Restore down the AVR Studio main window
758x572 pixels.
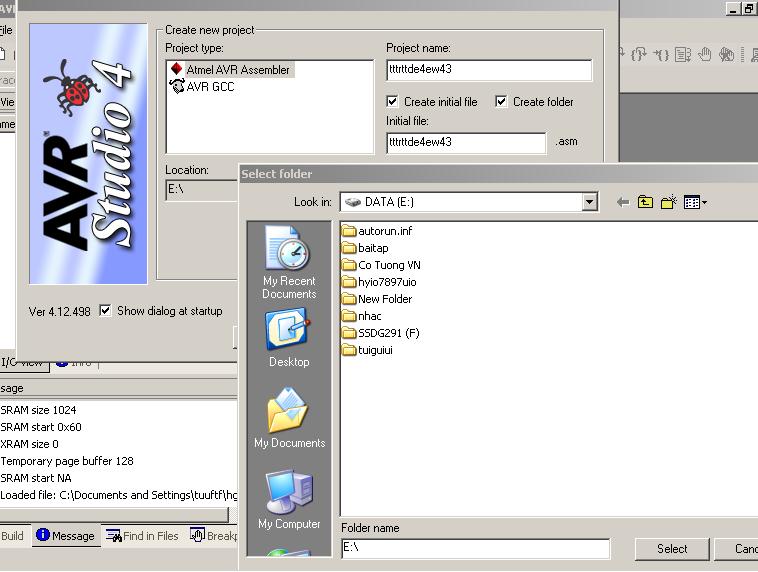pyautogui.click(x=749, y=9)
